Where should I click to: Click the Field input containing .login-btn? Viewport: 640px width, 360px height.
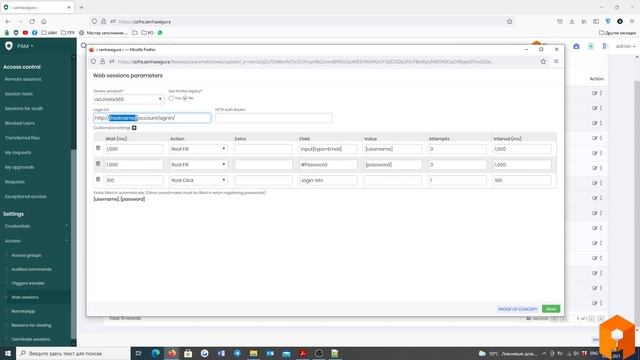pyautogui.click(x=328, y=180)
